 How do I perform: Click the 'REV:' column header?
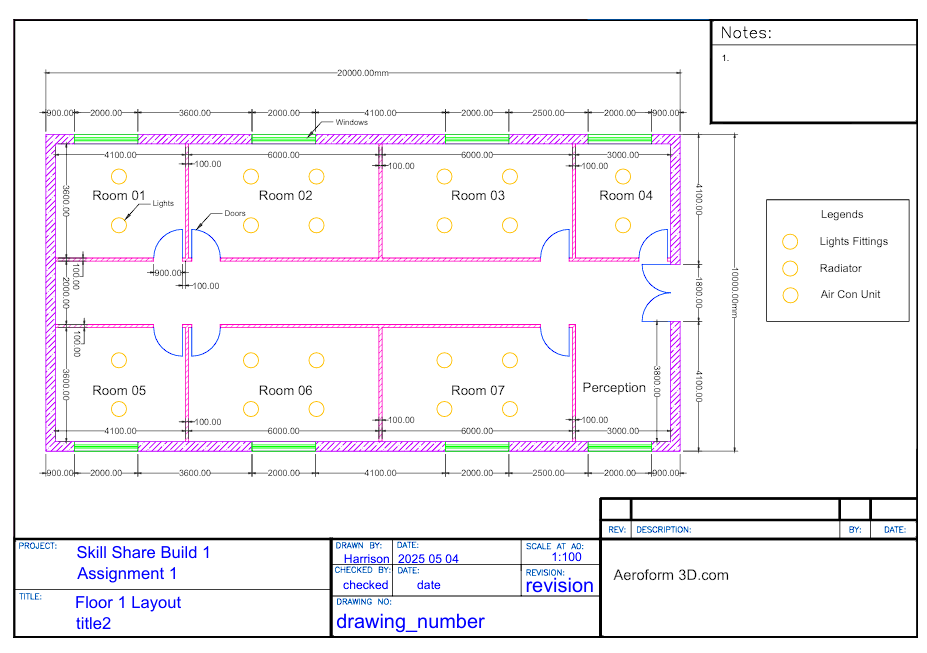[617, 530]
